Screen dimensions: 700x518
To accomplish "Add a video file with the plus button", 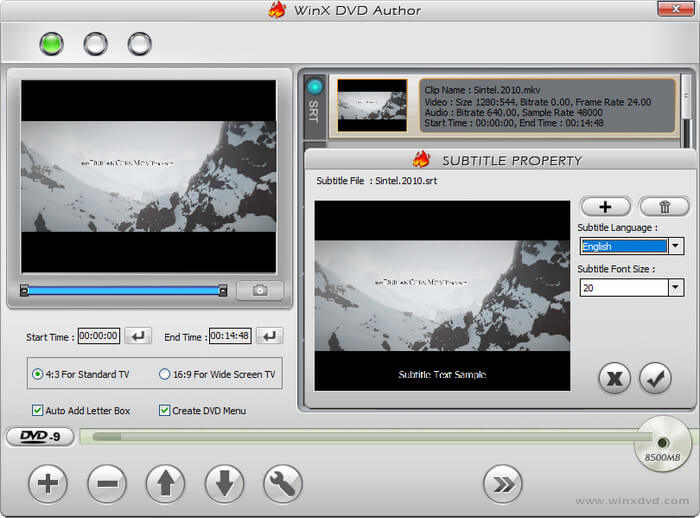I will 48,484.
